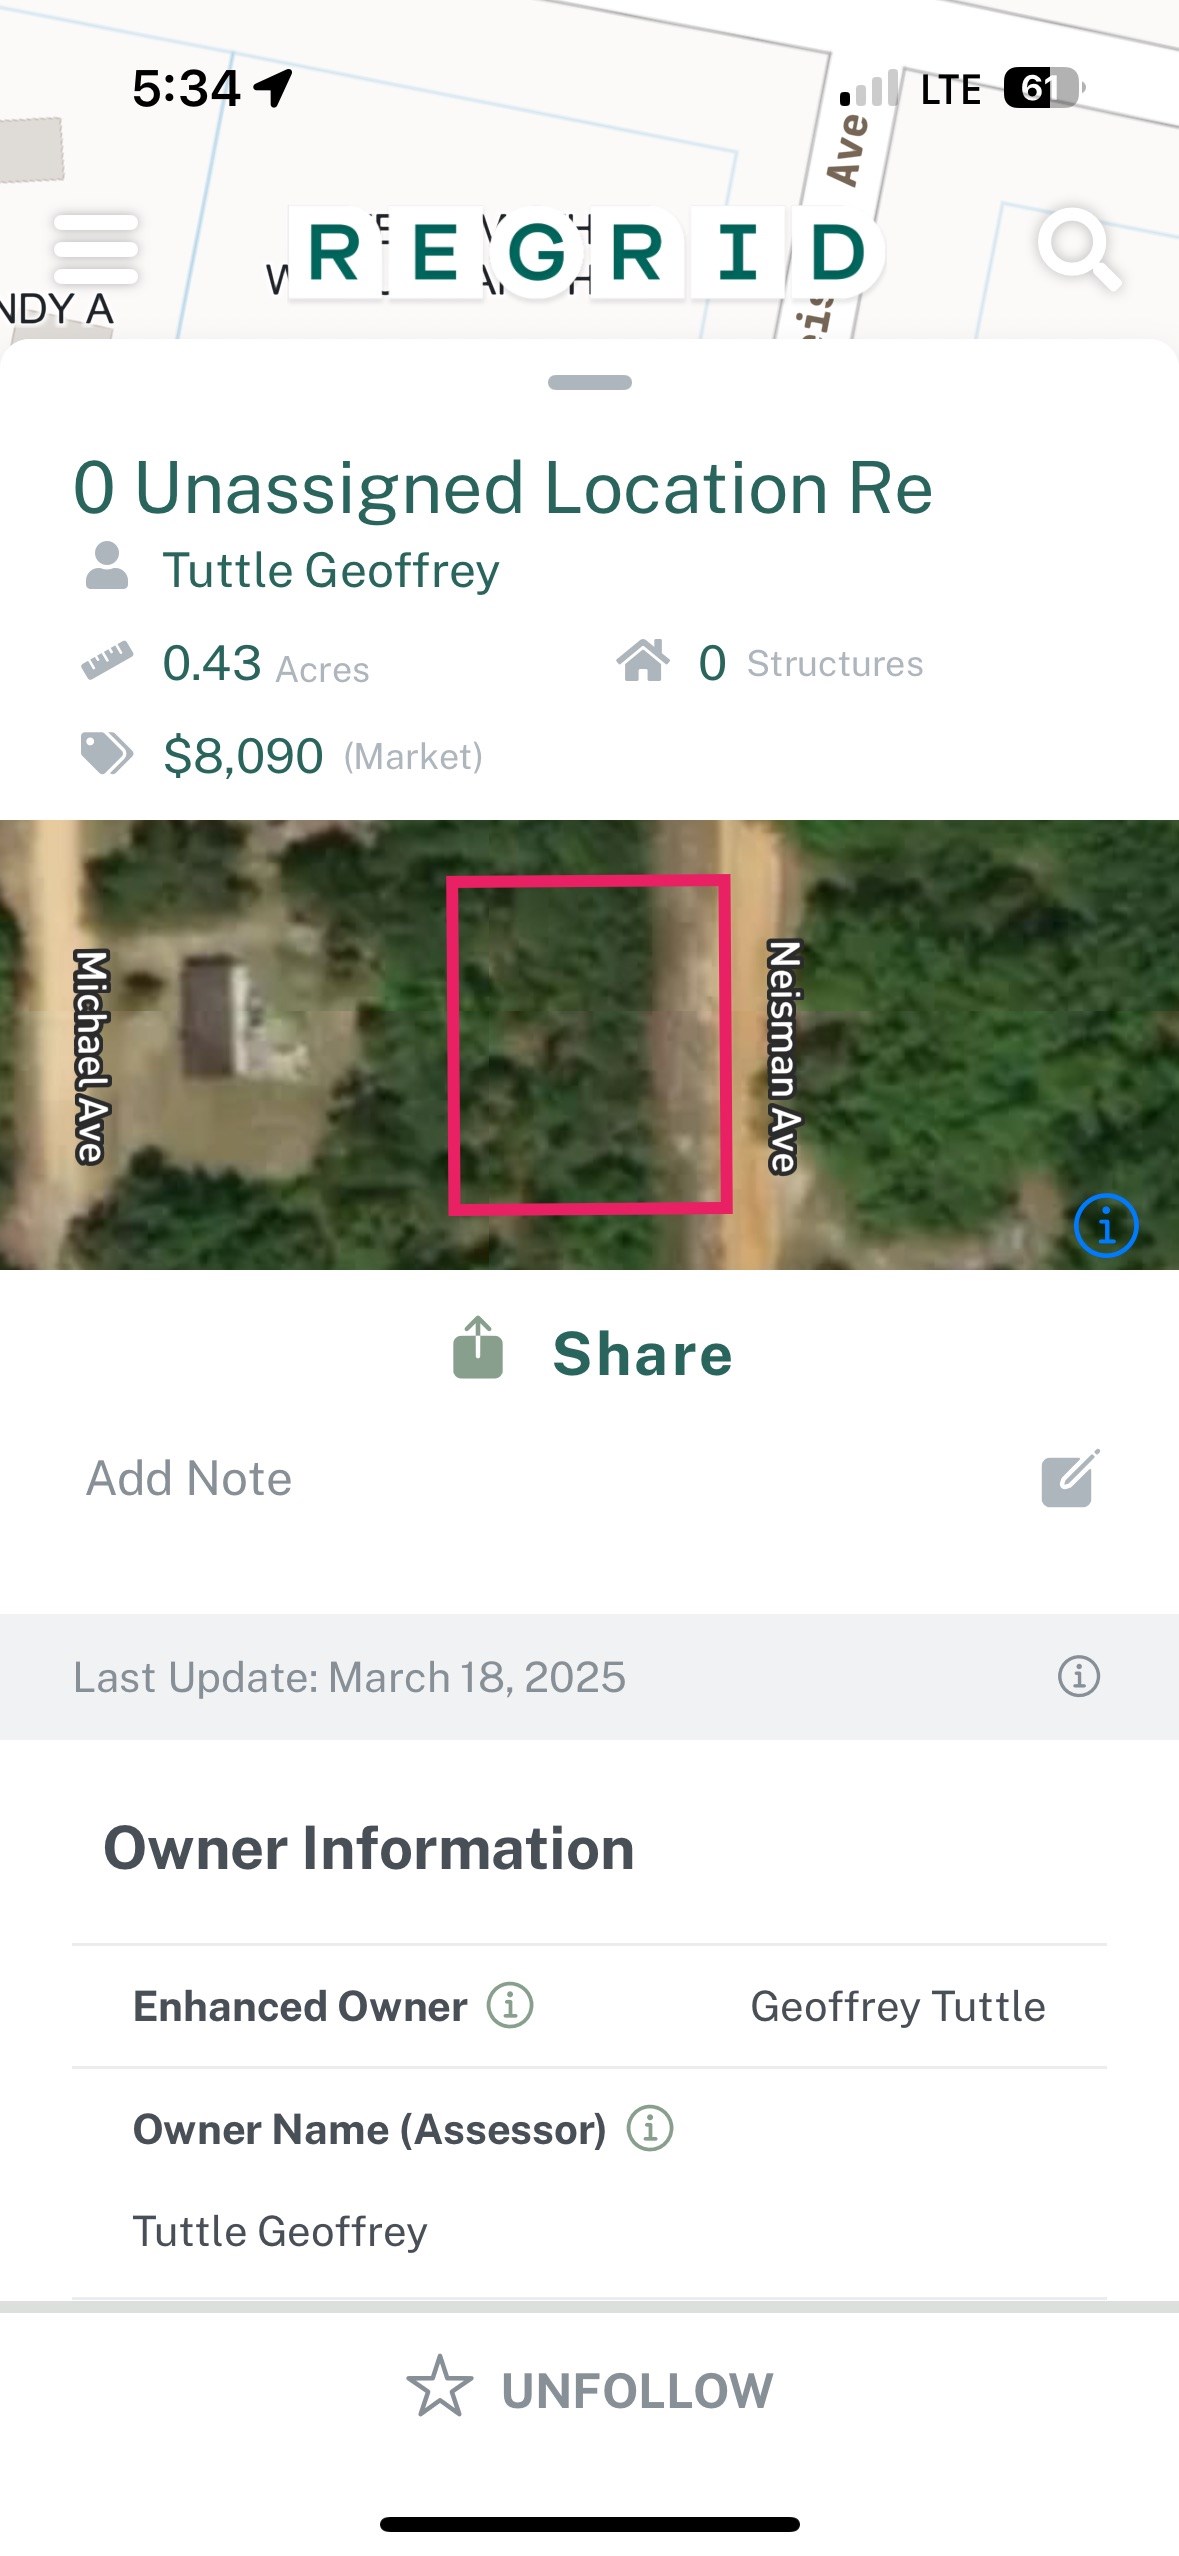Tap the Add Note edit icon
Screen dimensions: 1179x2556
[x=1070, y=1479]
